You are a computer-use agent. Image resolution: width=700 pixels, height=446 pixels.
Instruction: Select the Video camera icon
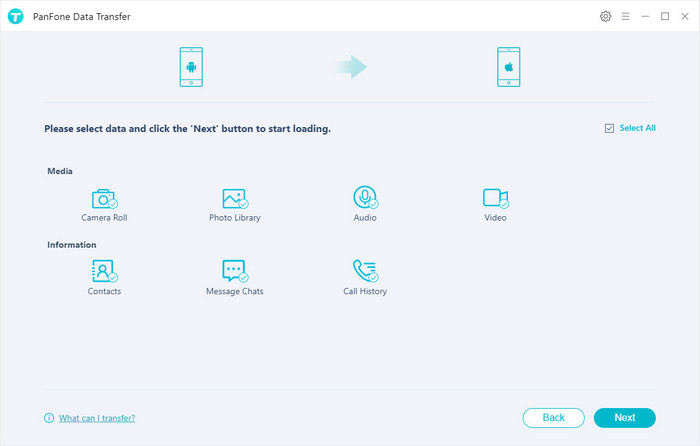click(x=496, y=198)
